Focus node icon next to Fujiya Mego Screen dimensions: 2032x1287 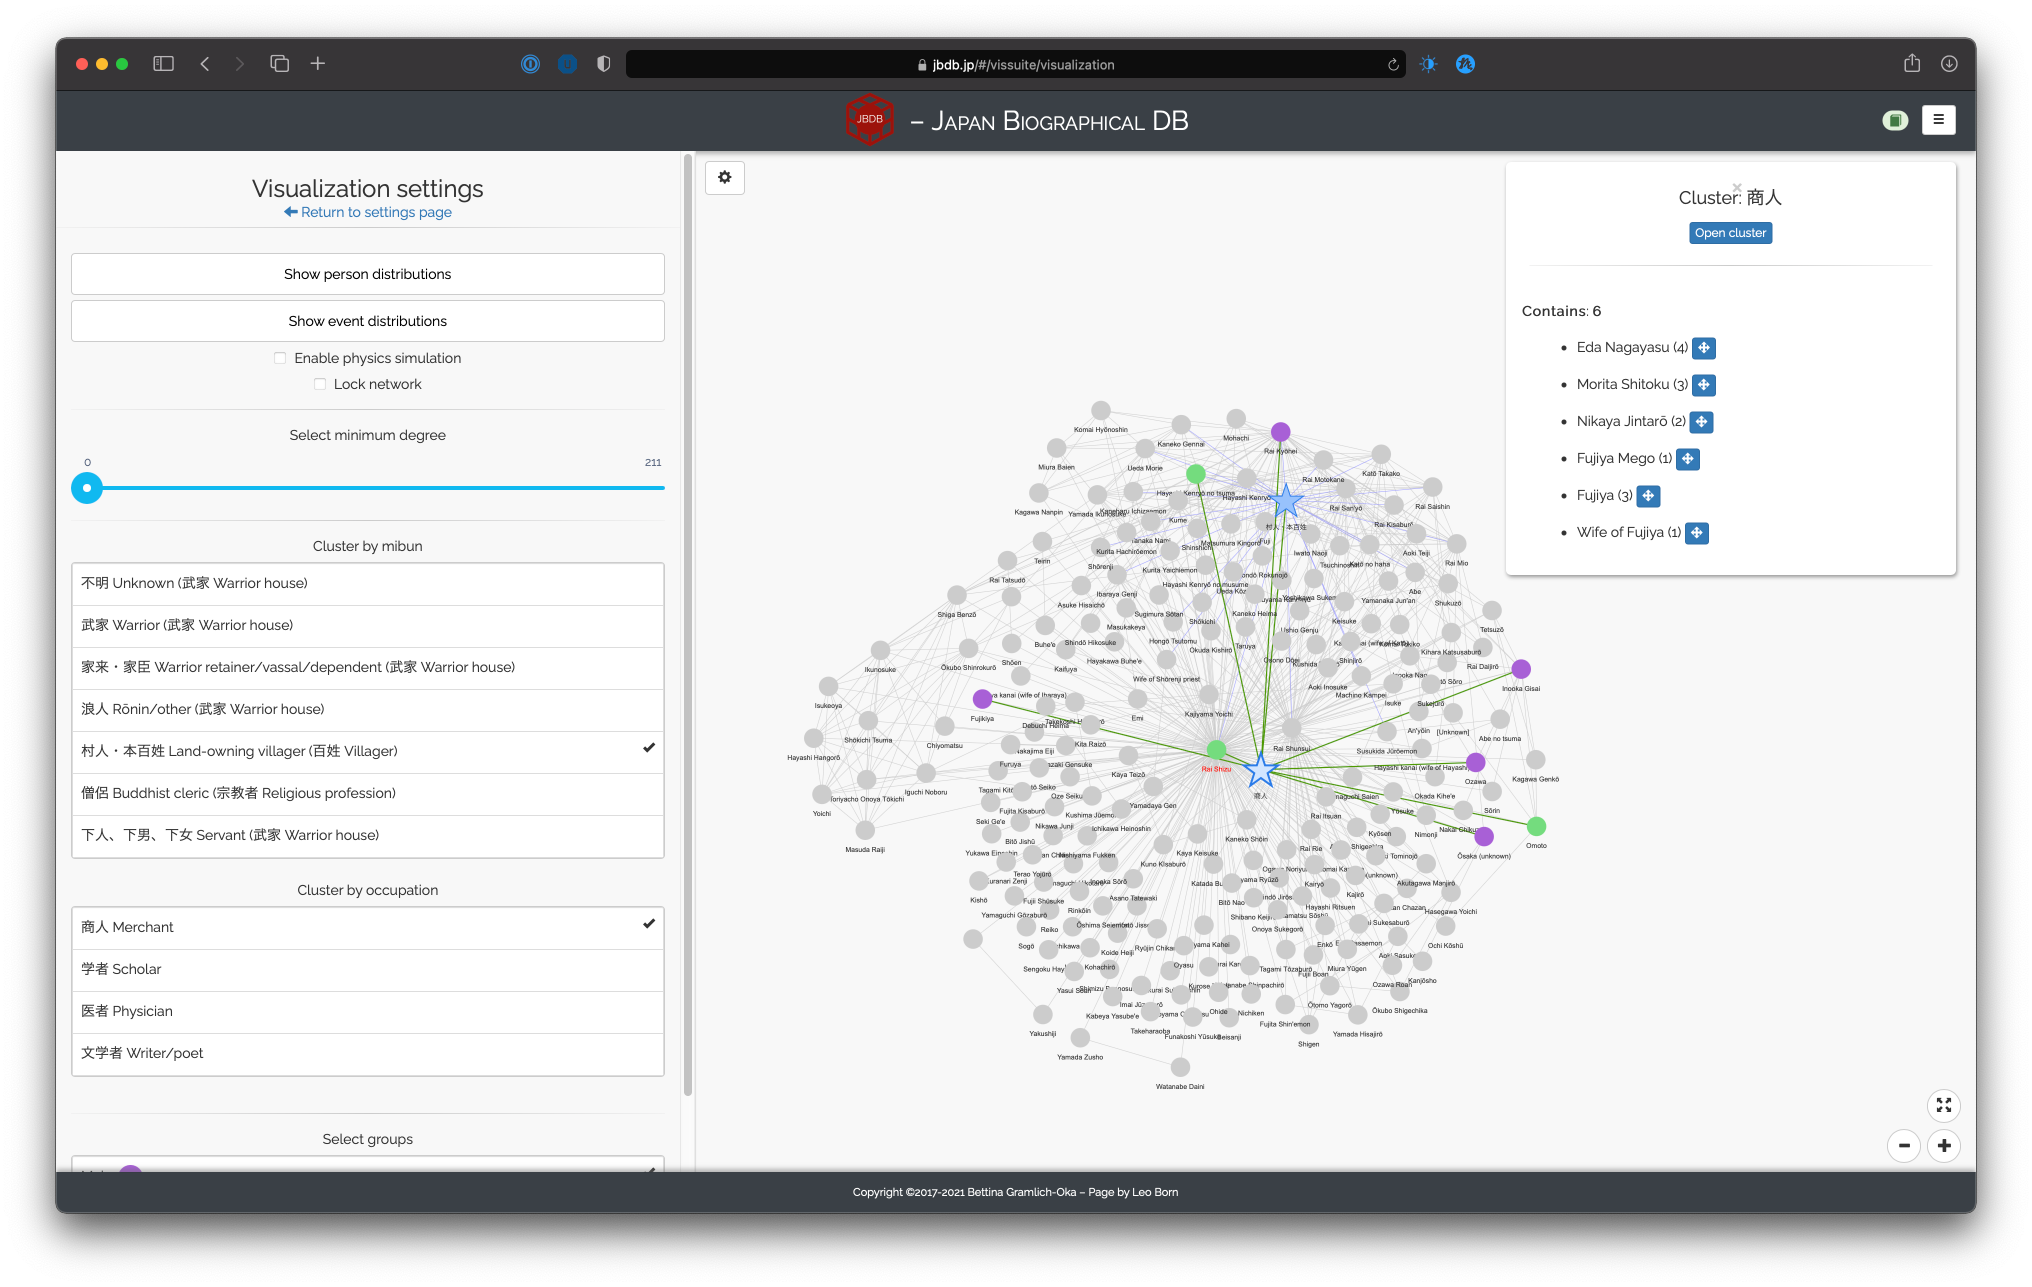[1688, 459]
